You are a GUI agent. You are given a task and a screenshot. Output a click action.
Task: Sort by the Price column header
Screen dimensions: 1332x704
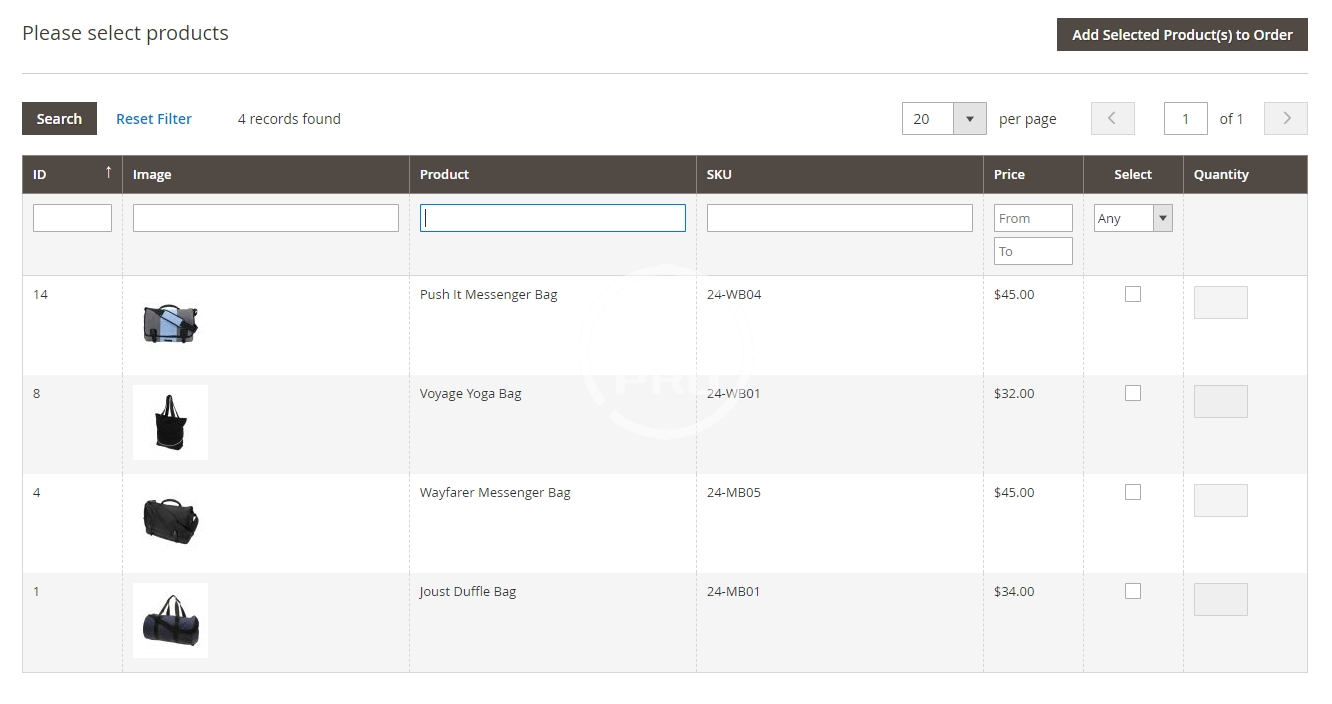click(1009, 174)
